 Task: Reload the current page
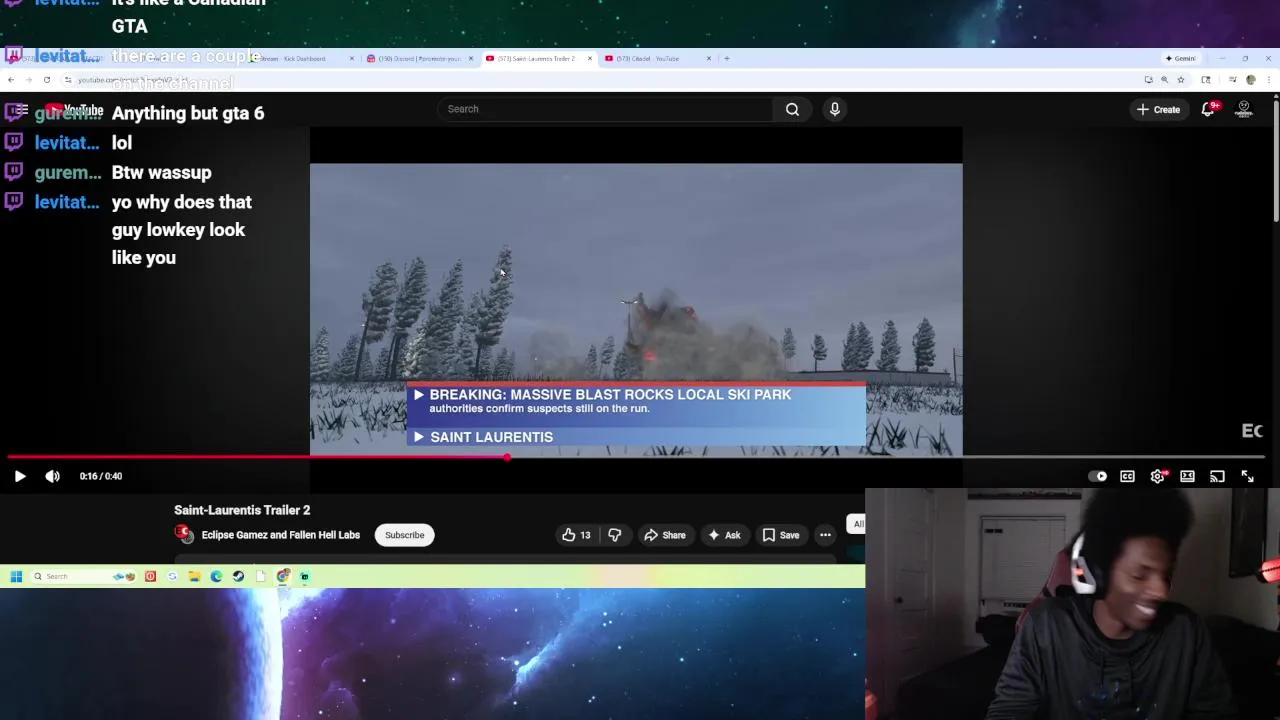[46, 80]
